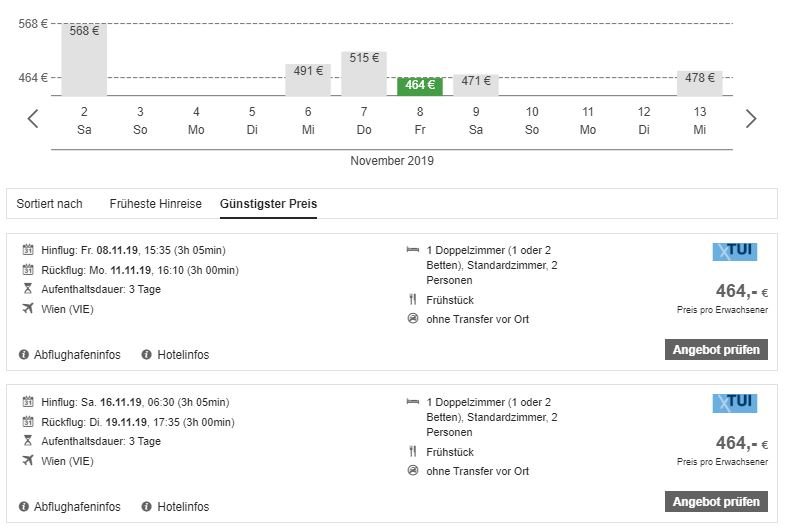Pick the 491 € bar on Wednesday 6

pyautogui.click(x=308, y=80)
